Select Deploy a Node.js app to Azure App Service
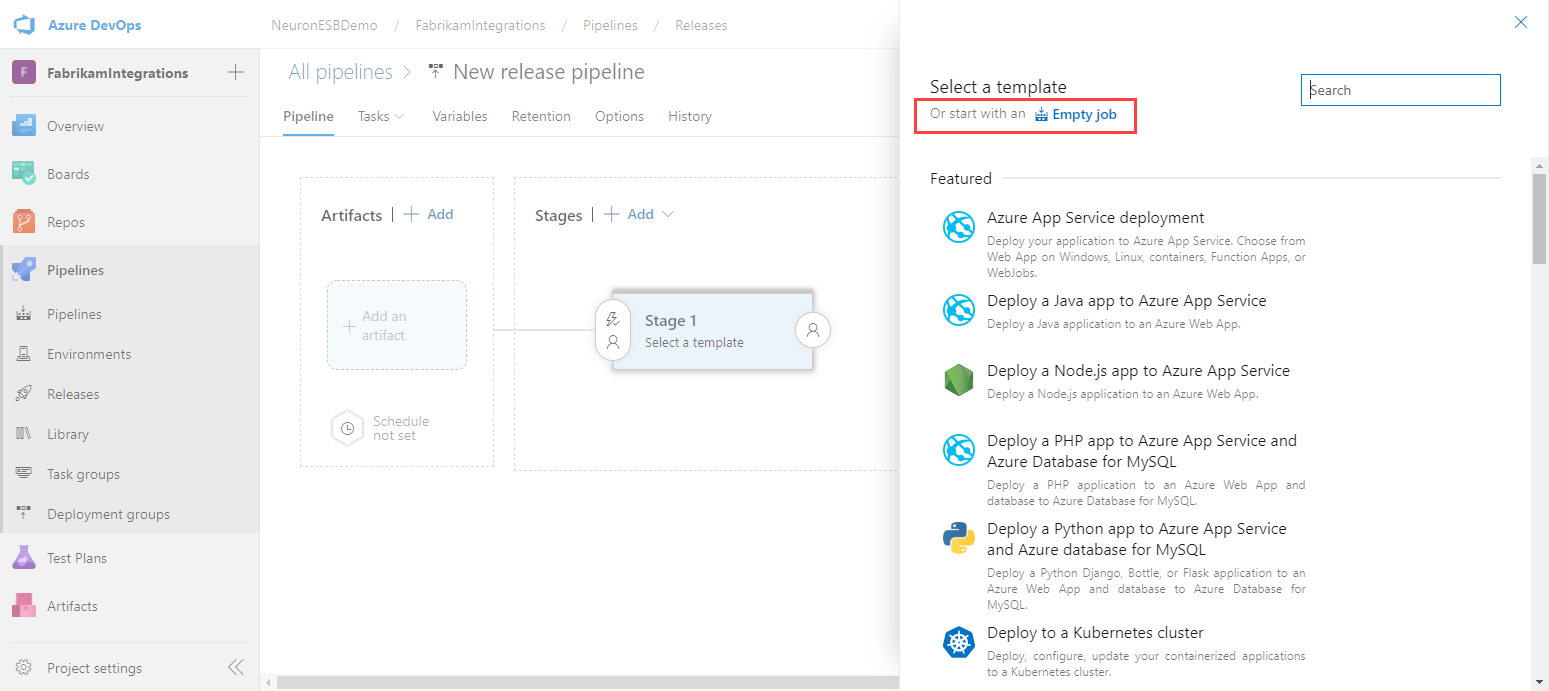 [x=1139, y=370]
